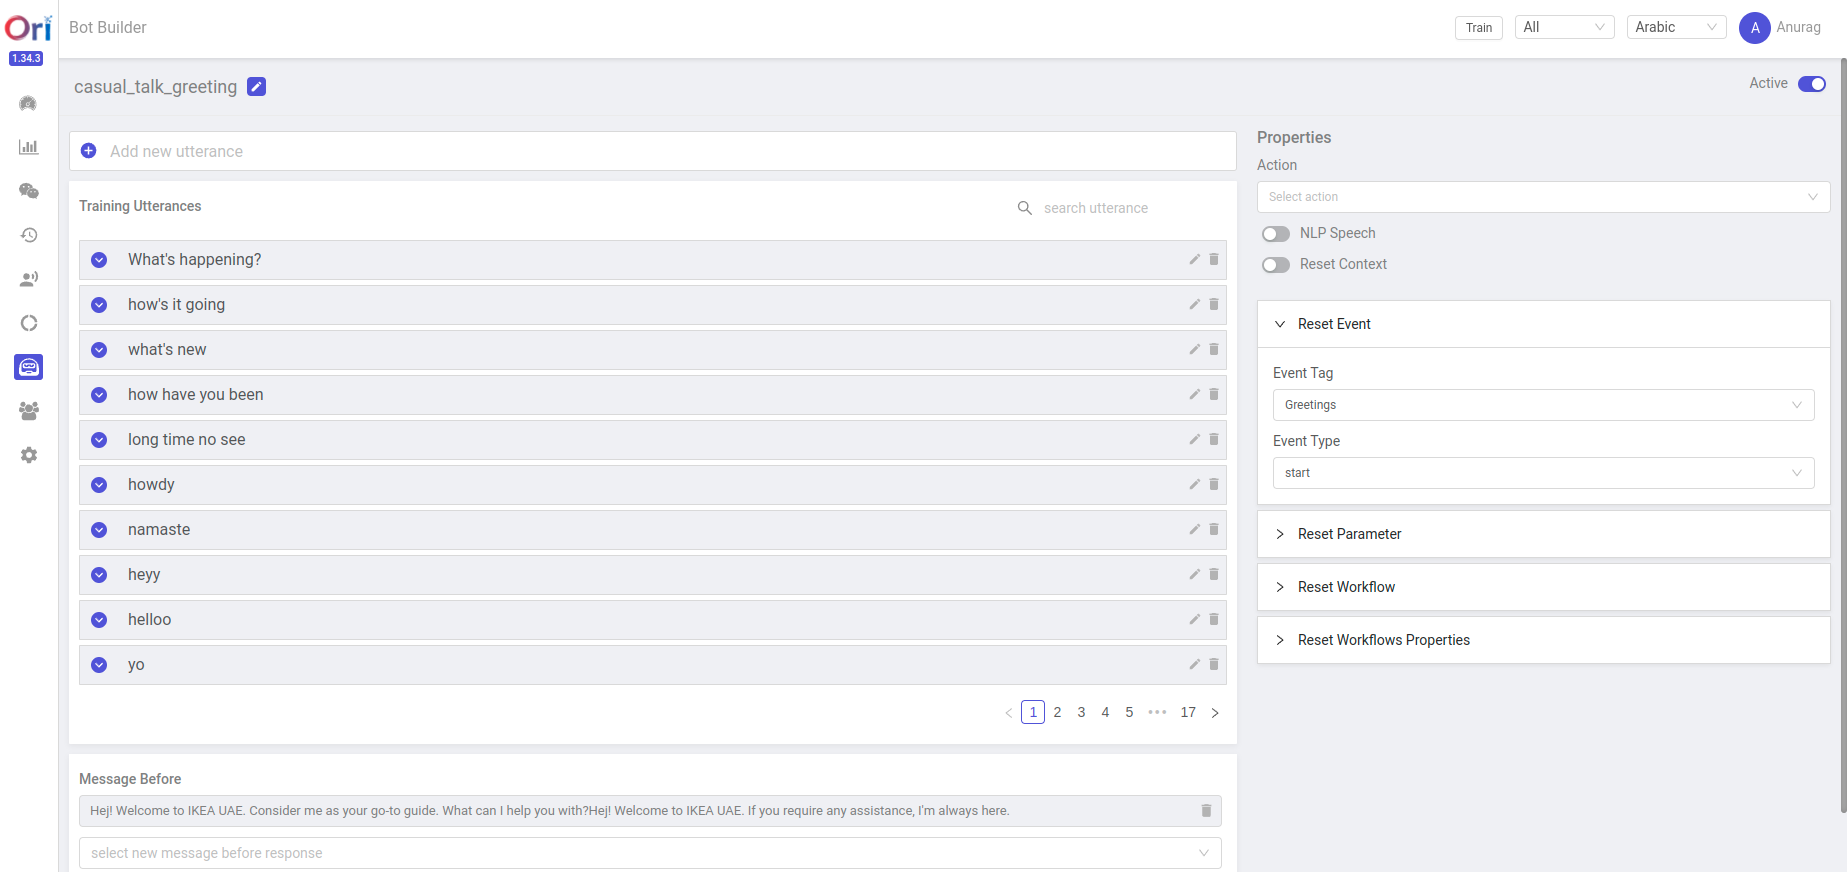Open the analytics chart sidebar icon

point(29,147)
